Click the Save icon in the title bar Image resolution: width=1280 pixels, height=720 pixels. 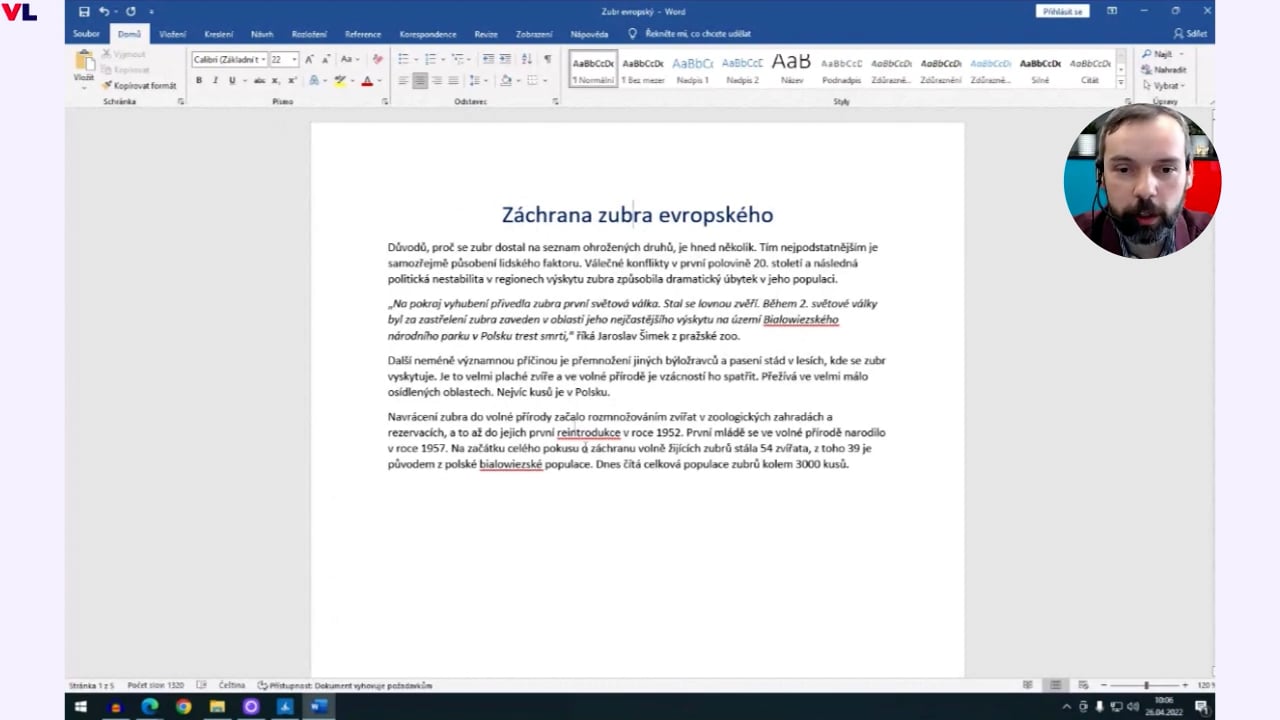tap(84, 11)
